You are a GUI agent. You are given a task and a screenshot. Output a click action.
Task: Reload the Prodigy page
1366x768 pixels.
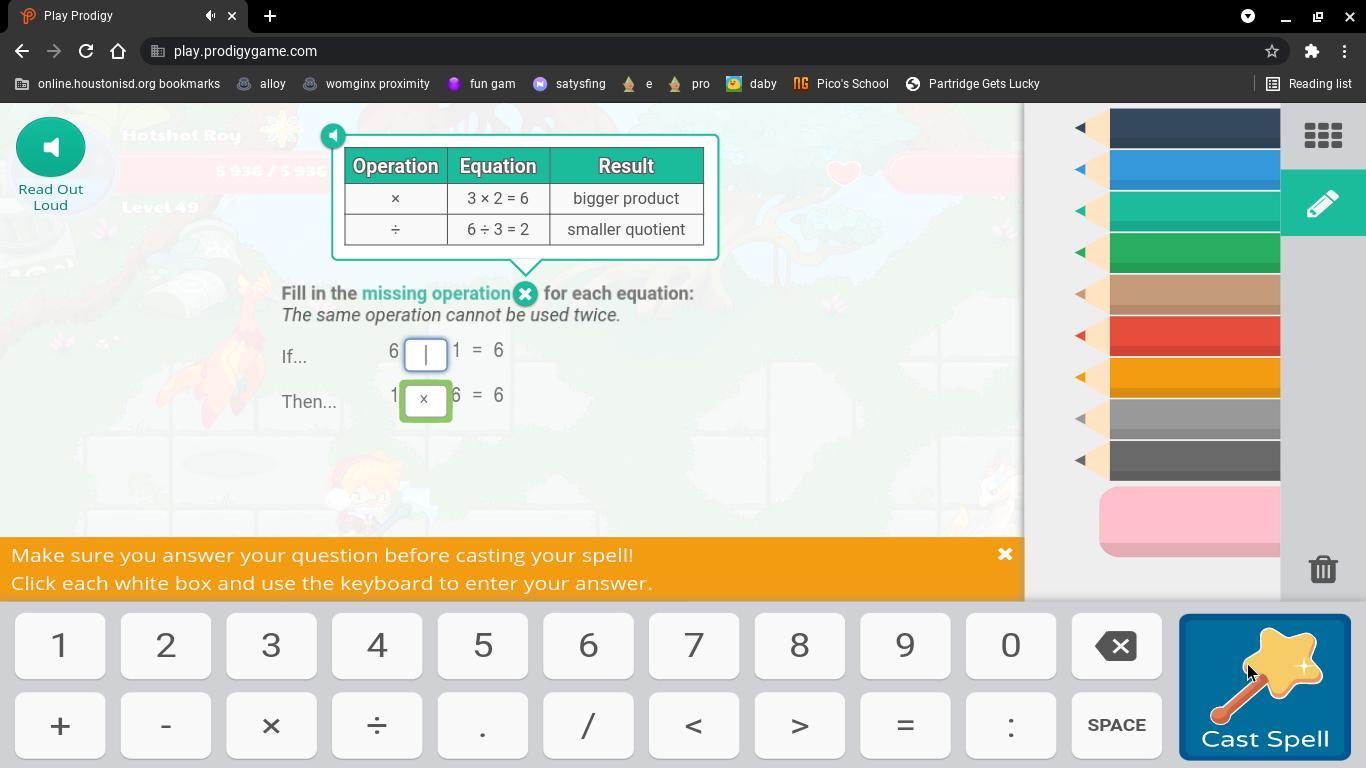pos(86,51)
